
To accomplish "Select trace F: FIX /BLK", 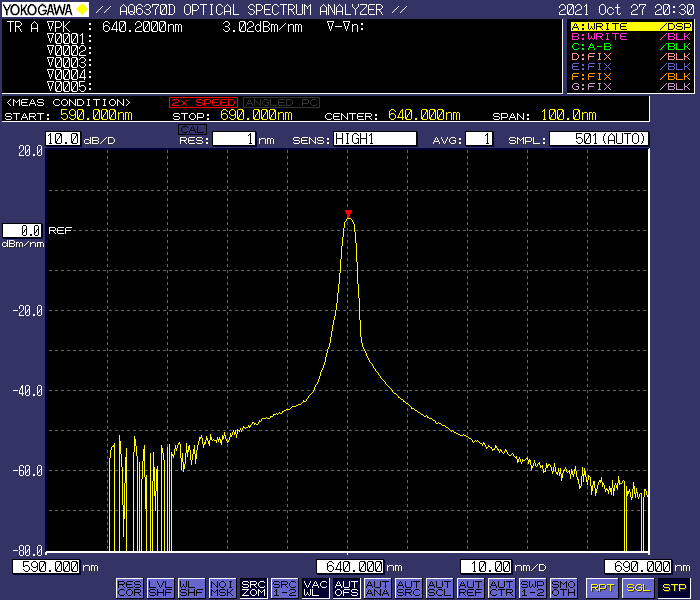I will point(631,77).
